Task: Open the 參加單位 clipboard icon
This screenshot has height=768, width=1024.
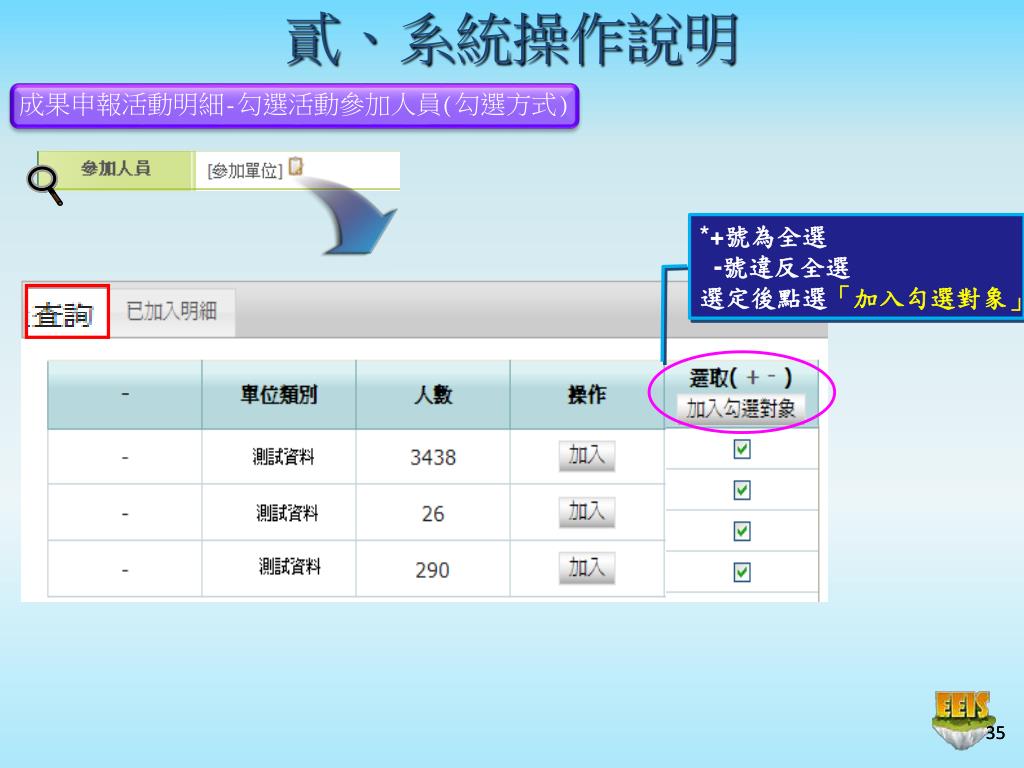Action: [x=296, y=166]
